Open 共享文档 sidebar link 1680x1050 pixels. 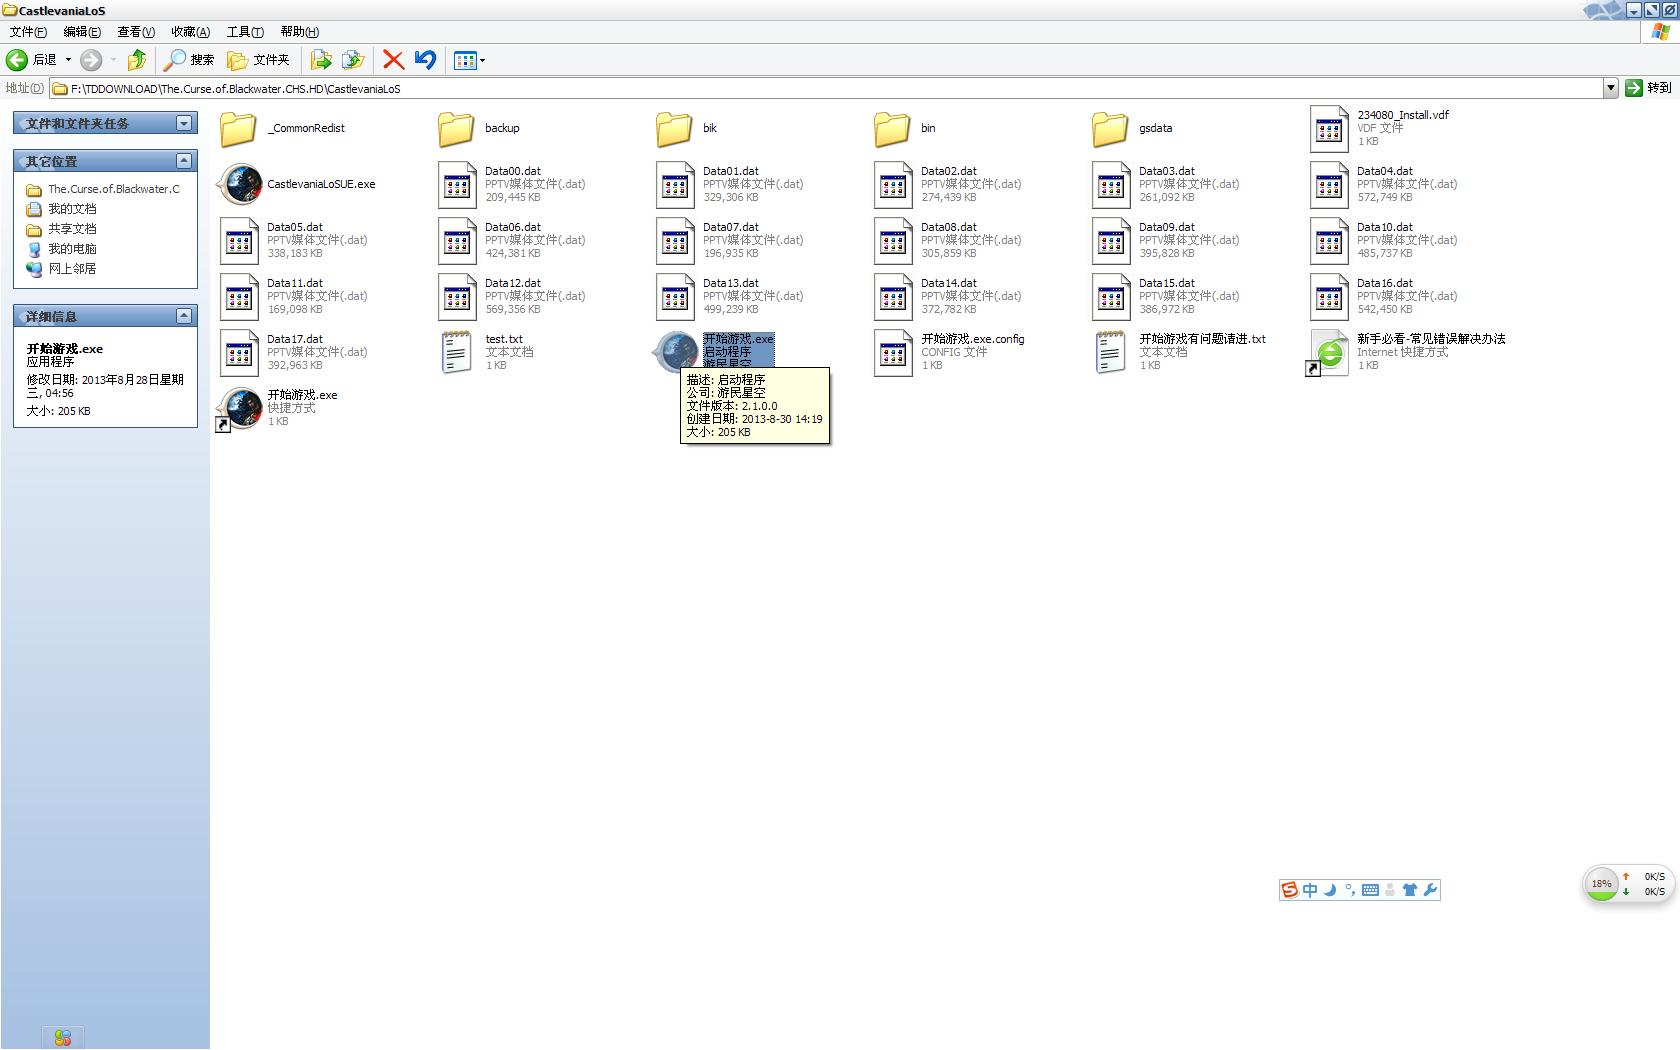61,229
